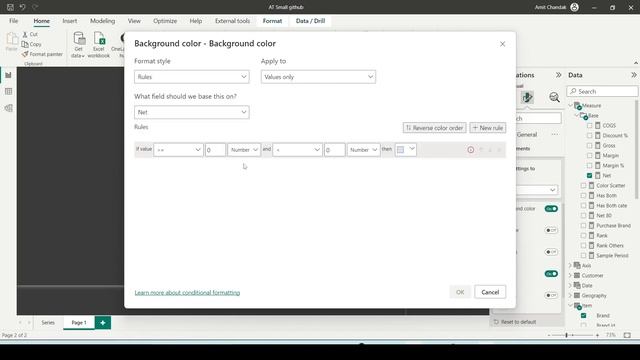
Task: Click the Cancel button
Action: [x=490, y=292]
